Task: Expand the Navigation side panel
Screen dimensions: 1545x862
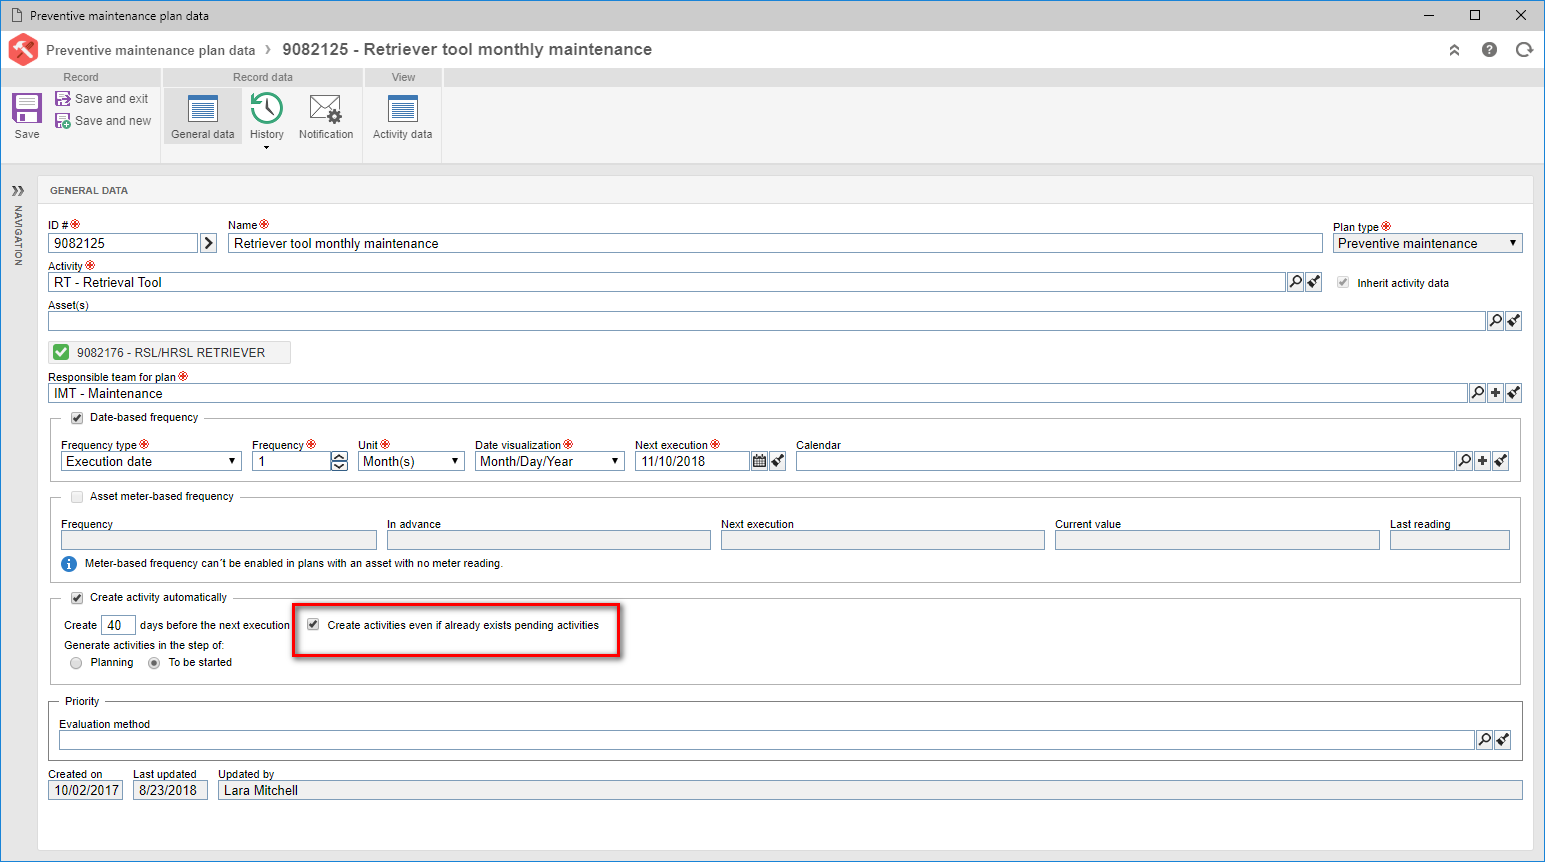Action: (x=18, y=190)
